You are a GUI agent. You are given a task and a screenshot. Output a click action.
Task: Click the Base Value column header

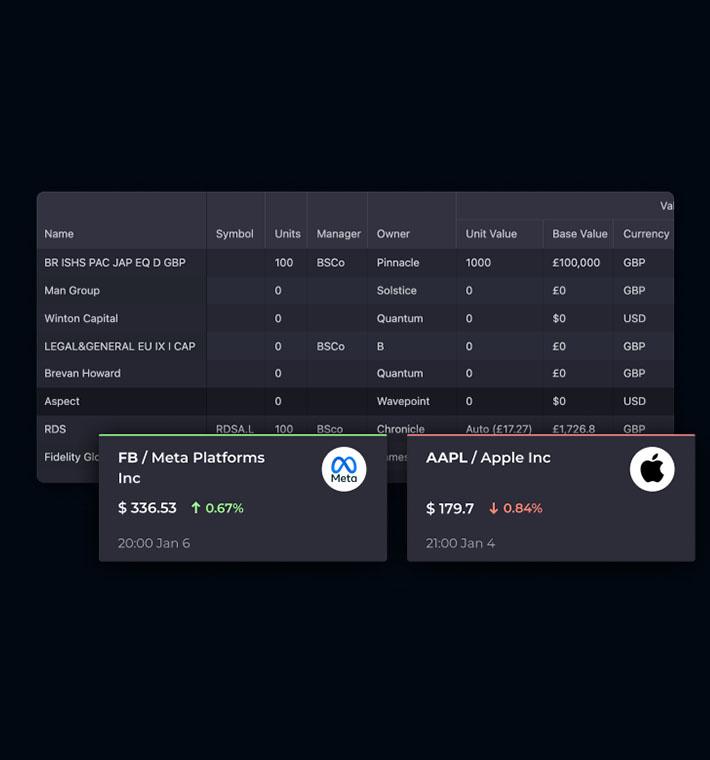pos(580,234)
